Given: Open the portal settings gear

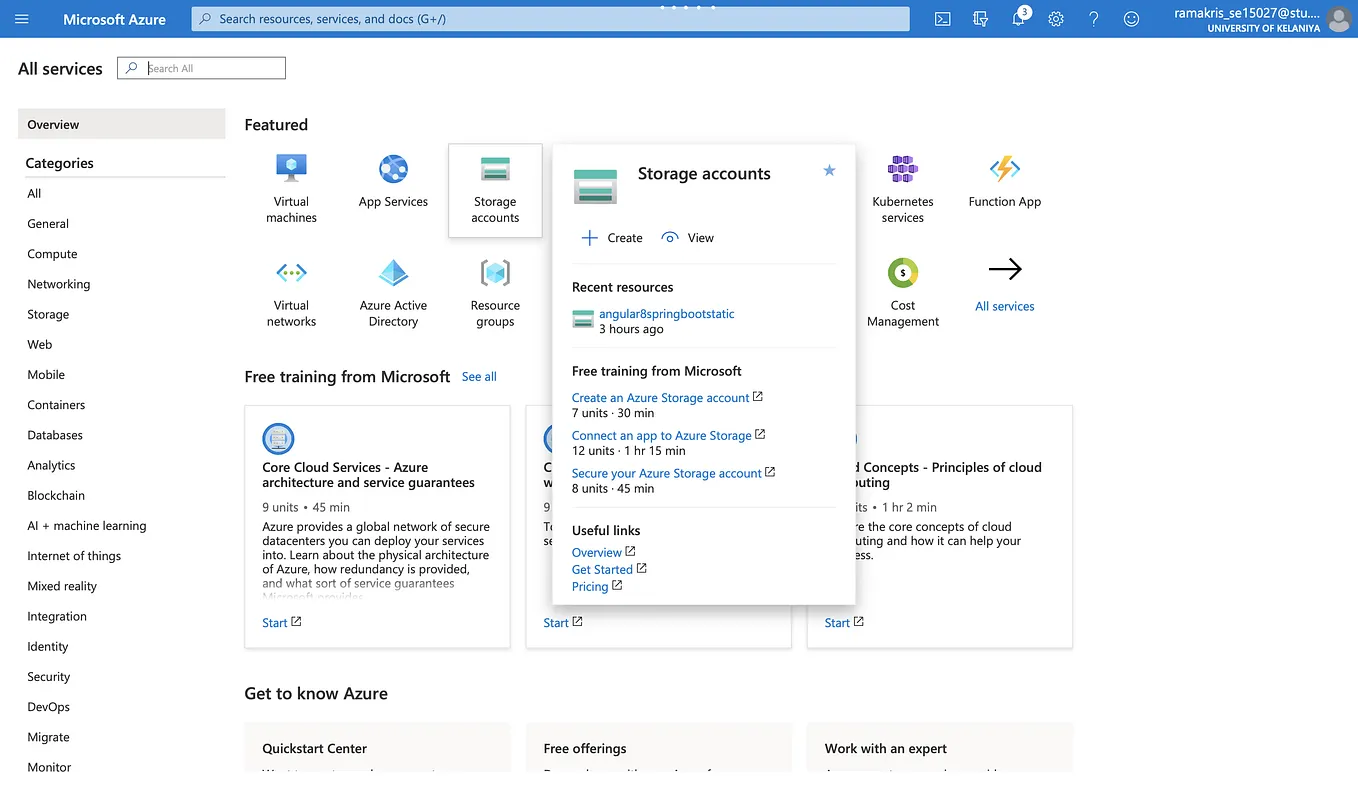Looking at the screenshot, I should (1055, 18).
